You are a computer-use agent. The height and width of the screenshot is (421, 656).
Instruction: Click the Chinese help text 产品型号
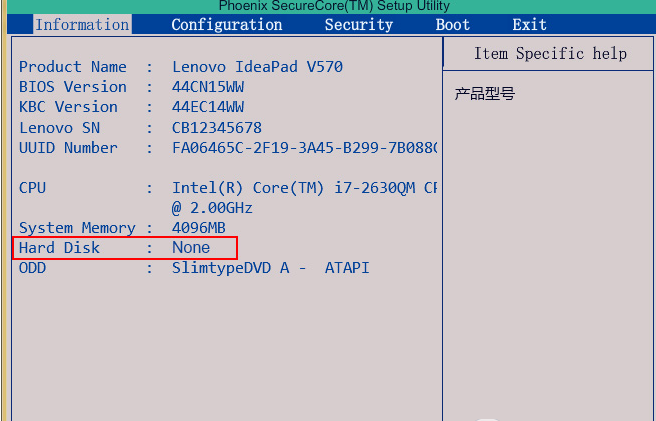click(484, 94)
